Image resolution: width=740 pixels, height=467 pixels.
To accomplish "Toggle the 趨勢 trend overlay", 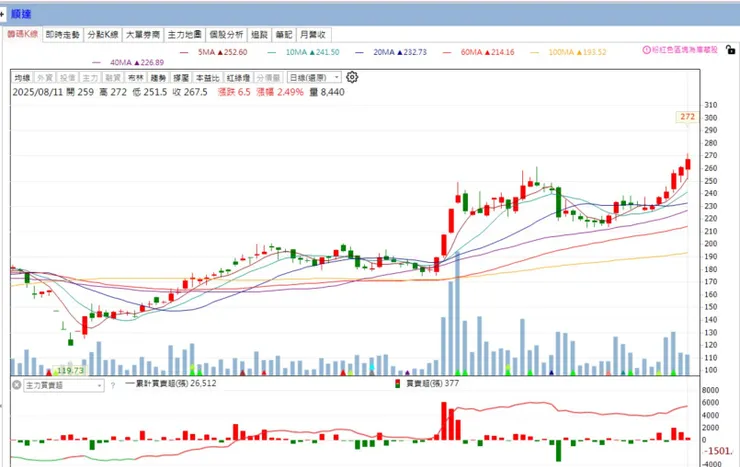I will [x=158, y=77].
